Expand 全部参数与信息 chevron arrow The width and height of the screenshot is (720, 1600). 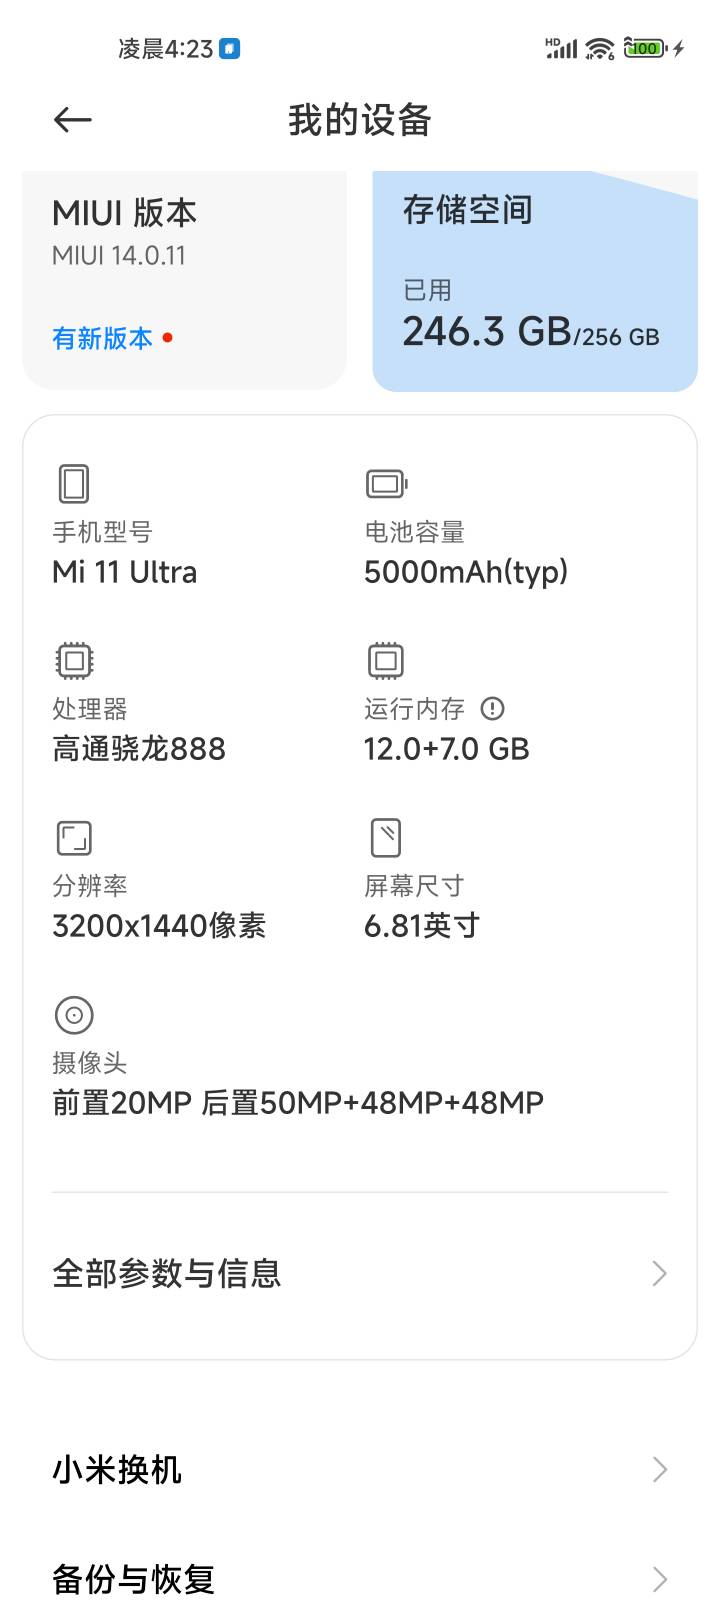(x=659, y=1273)
